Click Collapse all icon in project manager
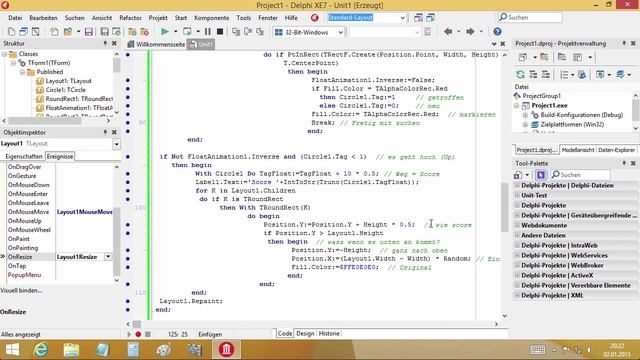This screenshot has width=640, height=360. 546,74
